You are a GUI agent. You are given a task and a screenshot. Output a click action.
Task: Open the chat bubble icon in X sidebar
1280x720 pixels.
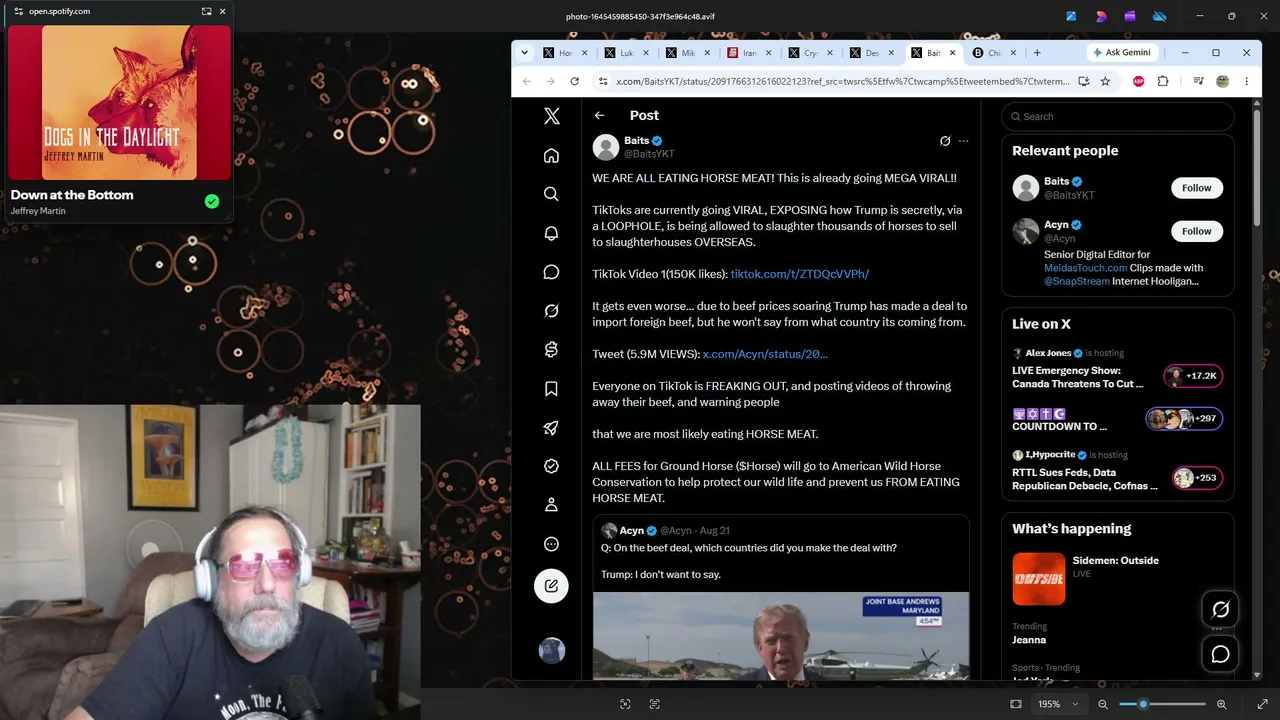(551, 272)
